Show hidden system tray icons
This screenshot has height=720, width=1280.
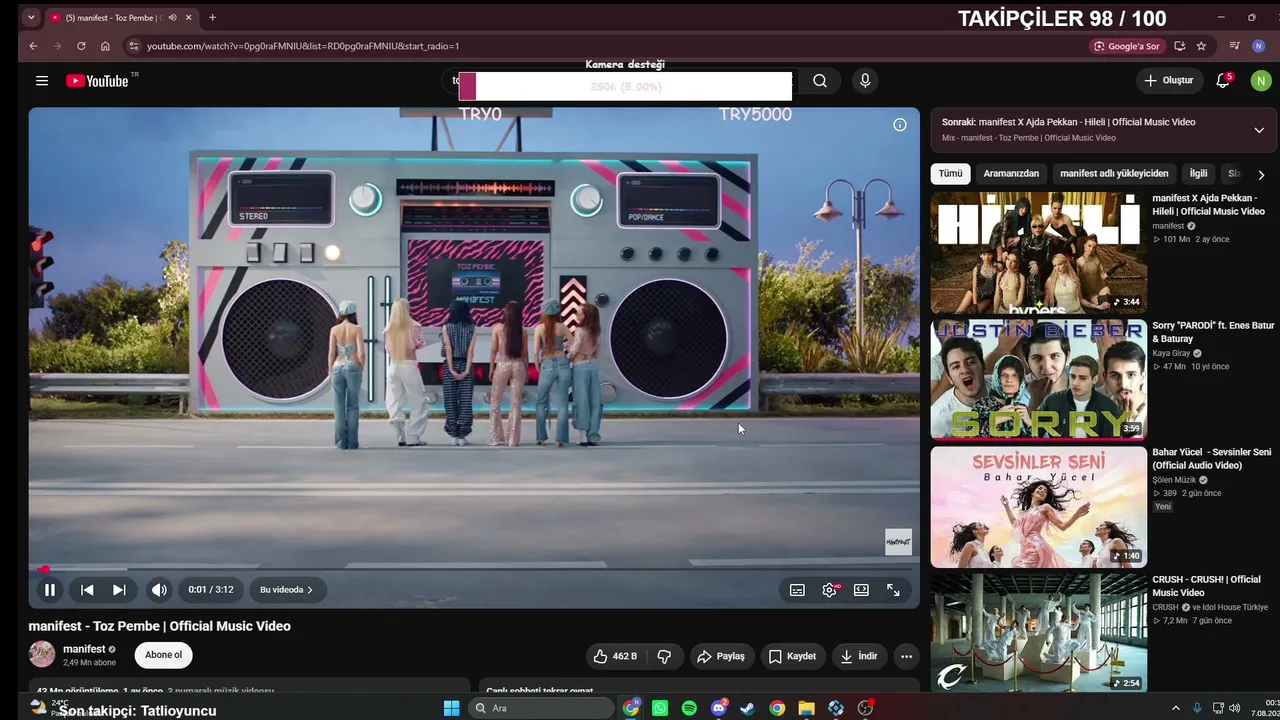pos(1176,708)
